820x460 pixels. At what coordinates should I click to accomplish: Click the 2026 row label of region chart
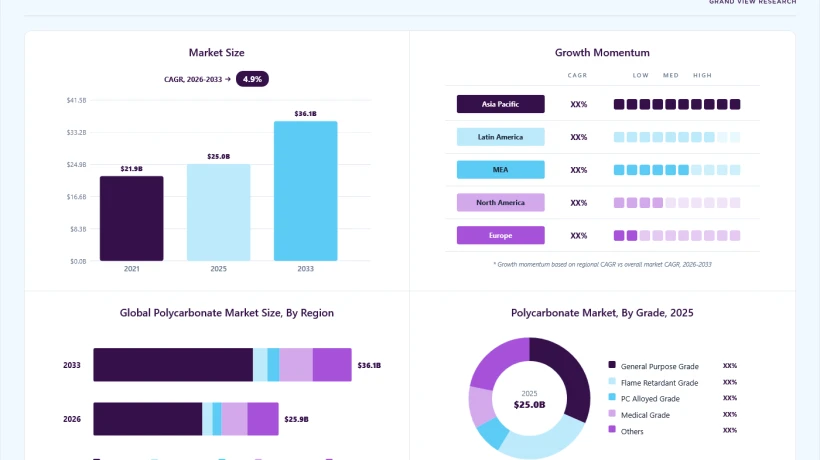(72, 419)
